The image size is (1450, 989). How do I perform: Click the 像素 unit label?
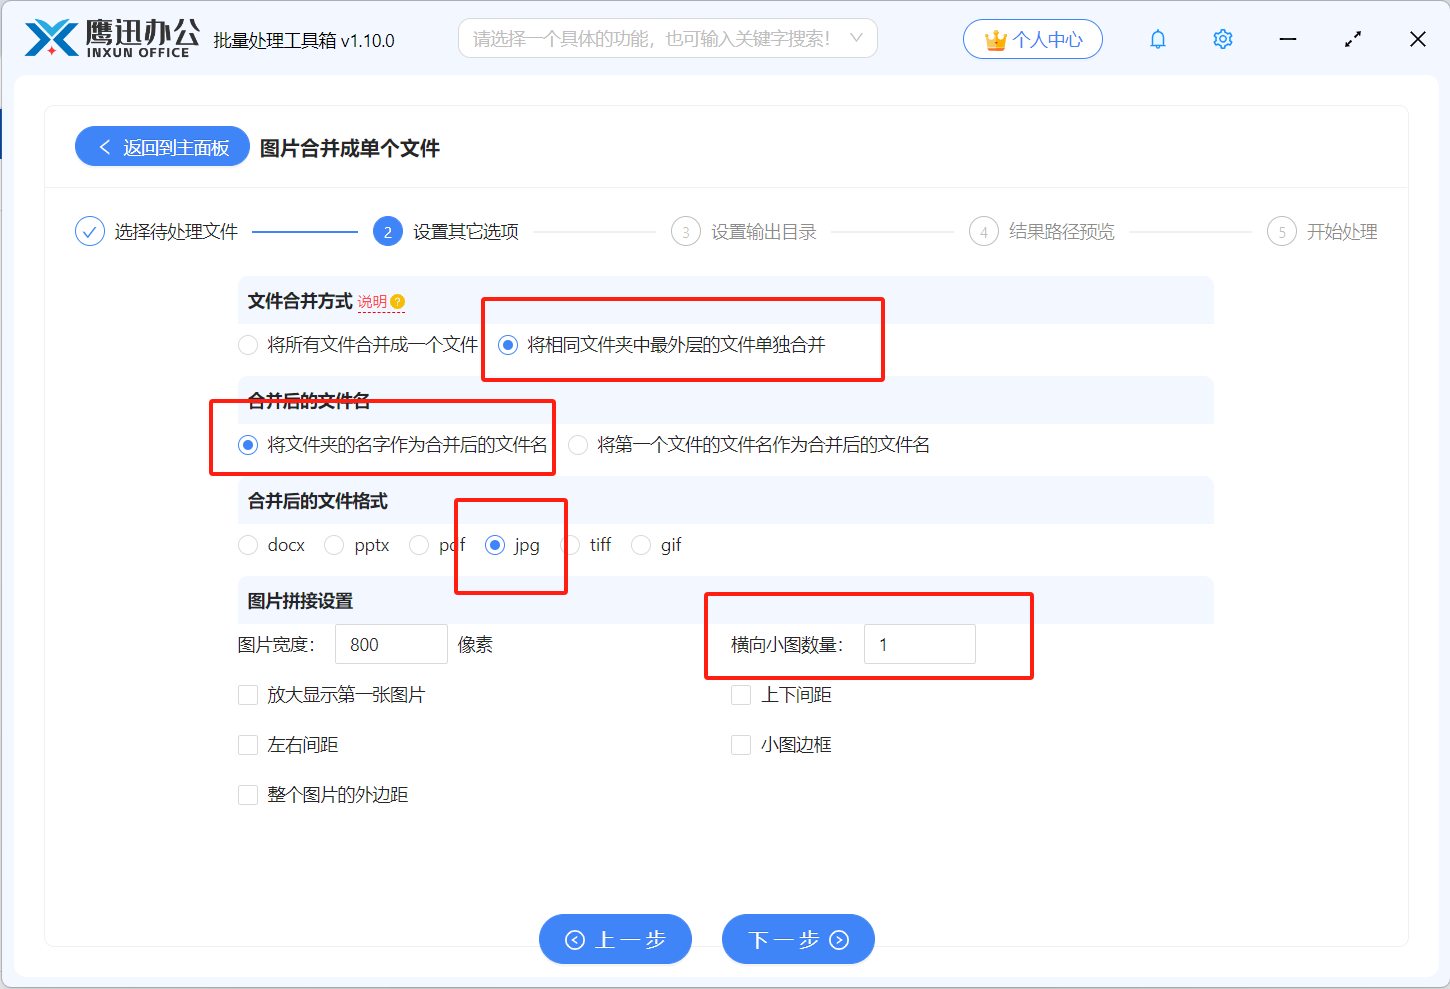click(475, 645)
